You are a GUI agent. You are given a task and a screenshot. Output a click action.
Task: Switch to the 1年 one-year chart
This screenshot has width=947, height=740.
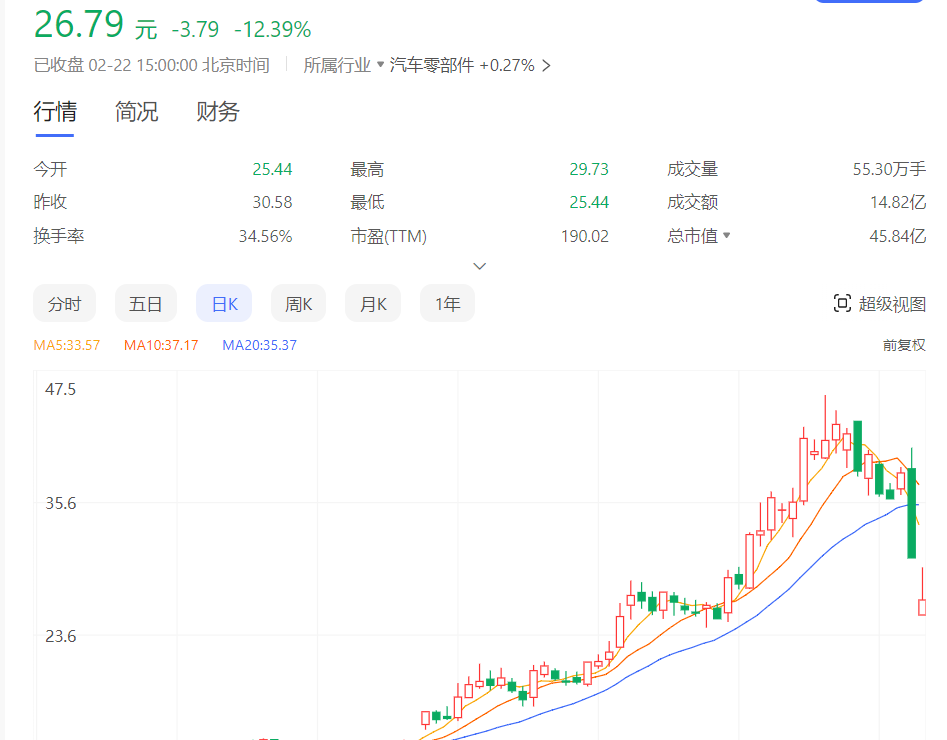tap(446, 302)
